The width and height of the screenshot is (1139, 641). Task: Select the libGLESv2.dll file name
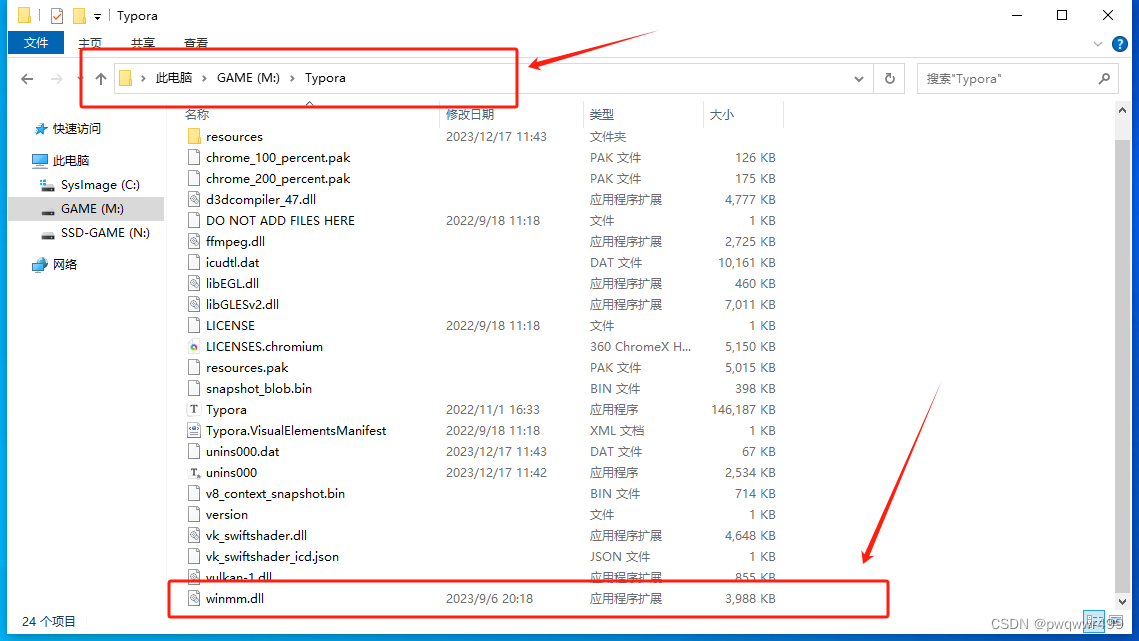(242, 305)
